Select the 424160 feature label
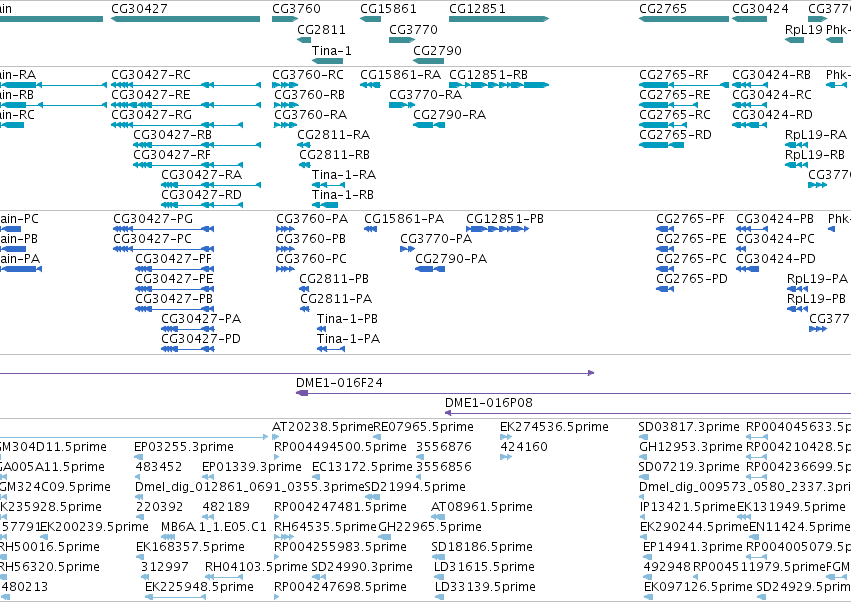 524,447
